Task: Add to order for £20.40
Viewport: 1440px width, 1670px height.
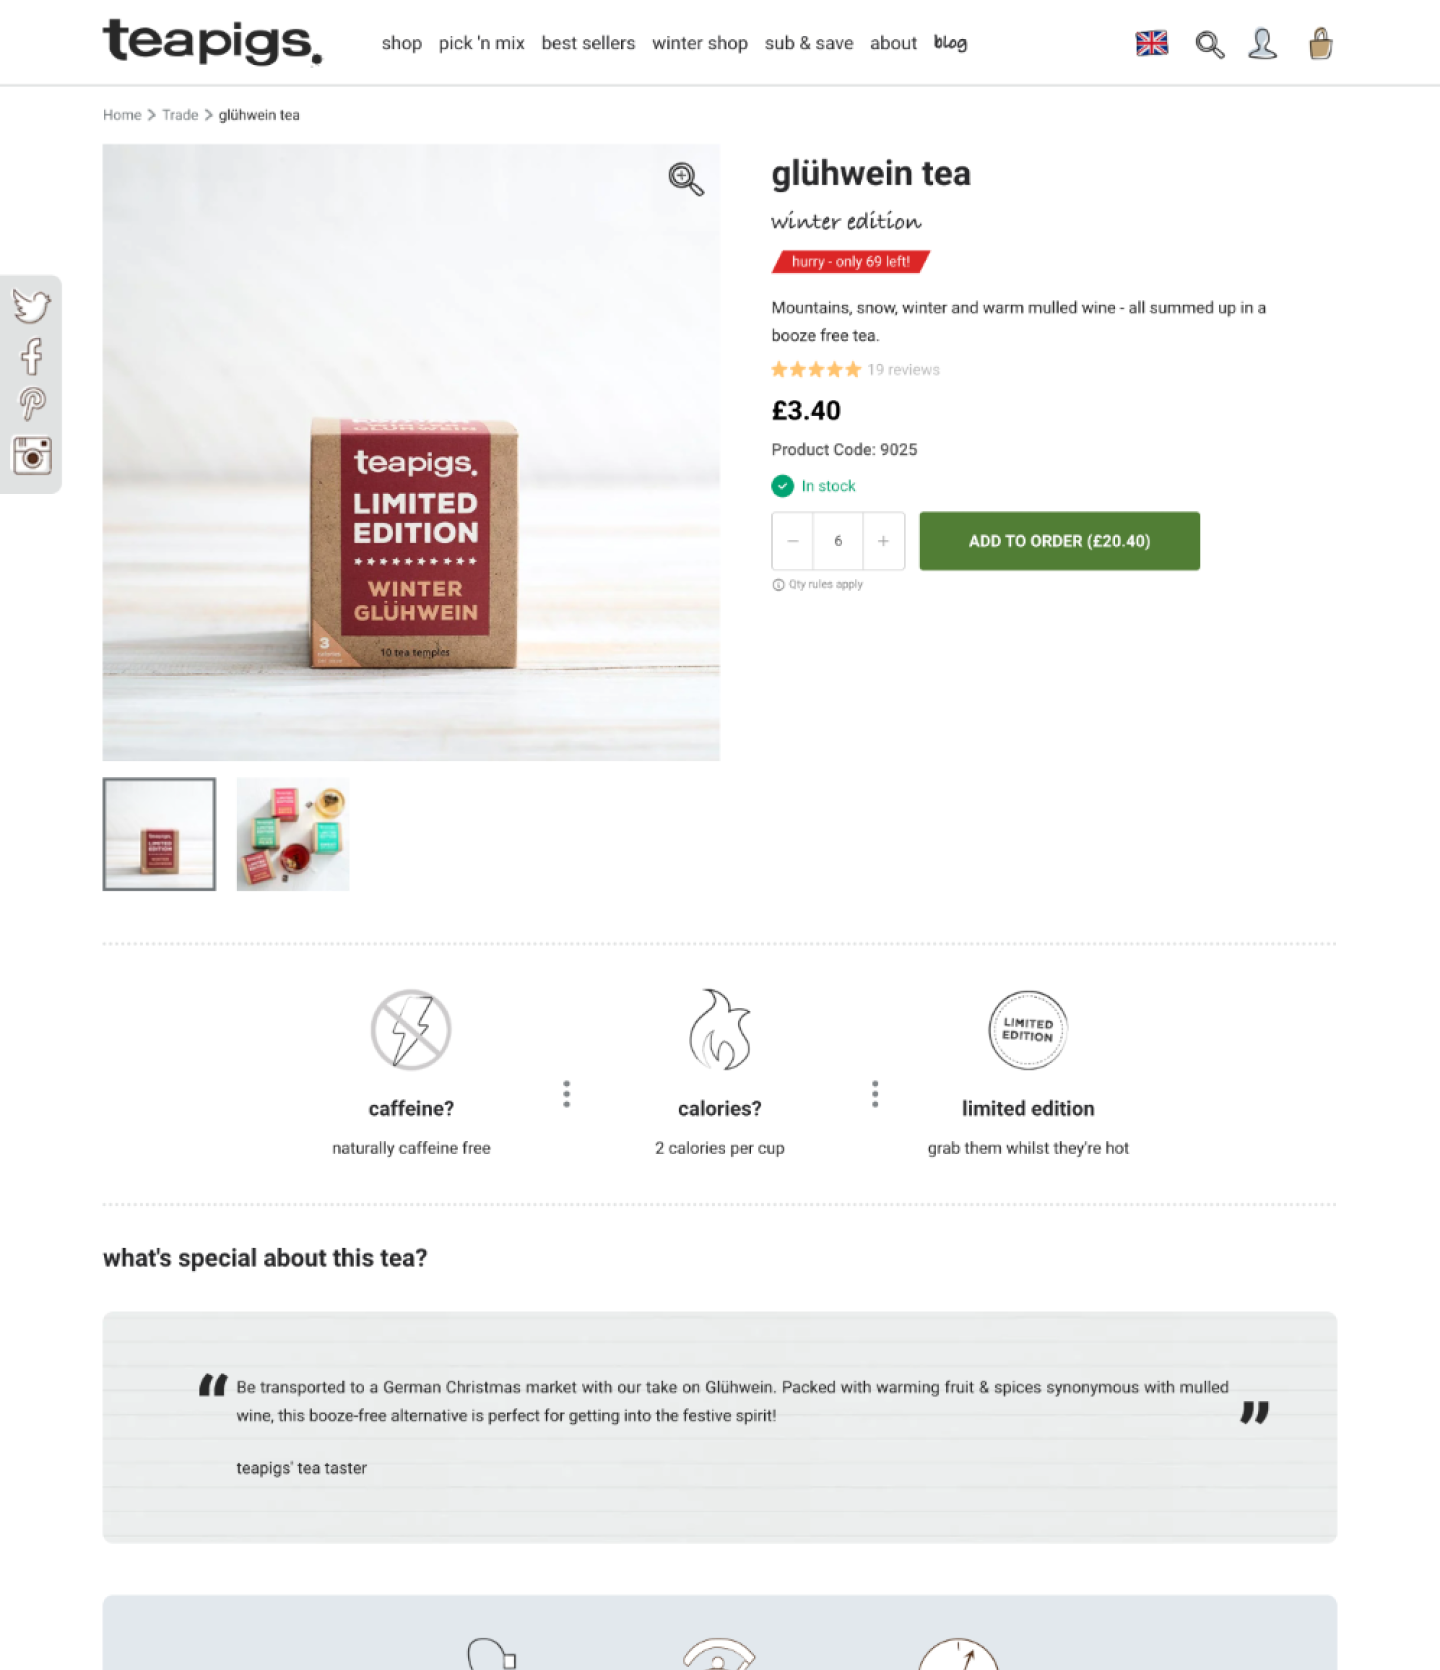Action: pyautogui.click(x=1060, y=541)
